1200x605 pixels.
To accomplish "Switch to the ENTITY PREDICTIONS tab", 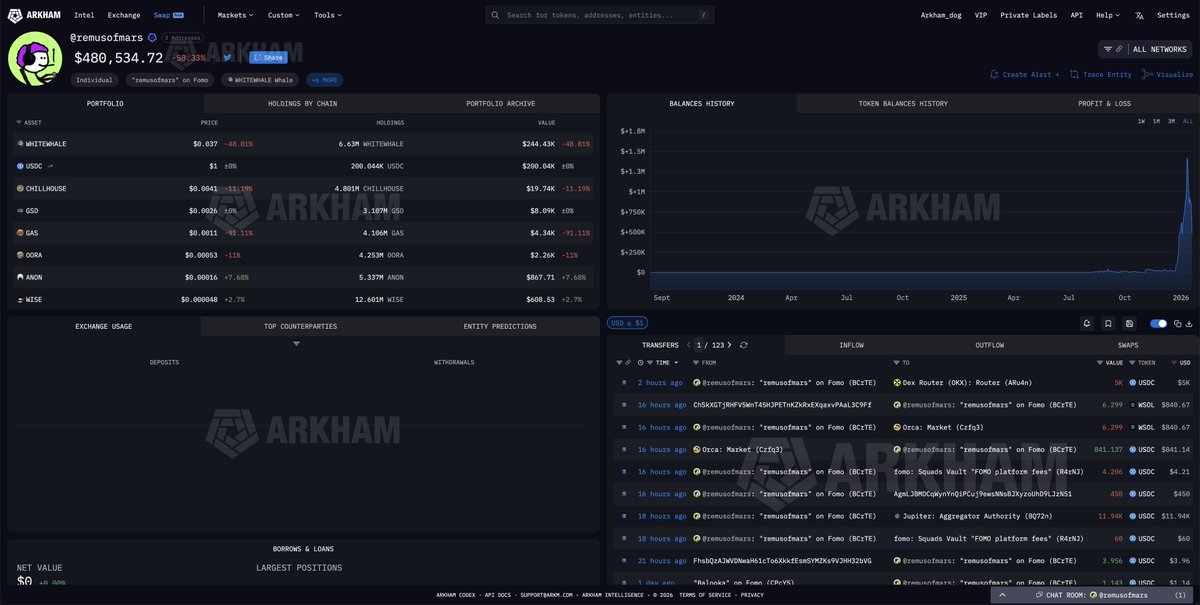I will click(500, 326).
